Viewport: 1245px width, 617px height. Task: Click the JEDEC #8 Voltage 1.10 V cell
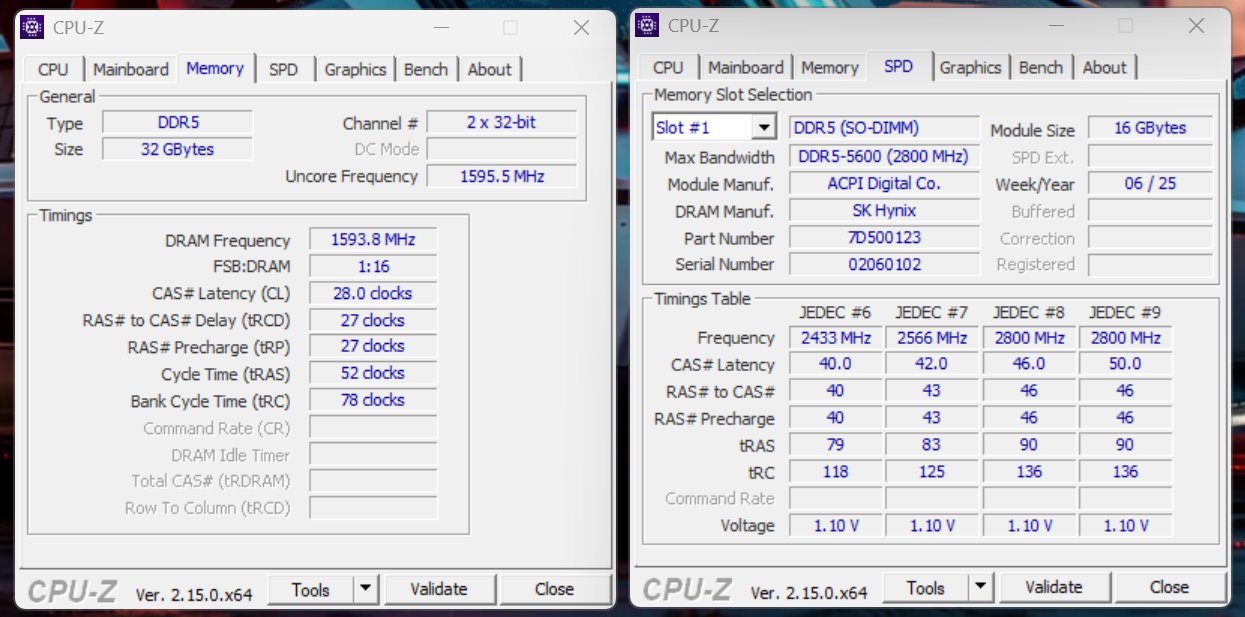click(x=1029, y=526)
